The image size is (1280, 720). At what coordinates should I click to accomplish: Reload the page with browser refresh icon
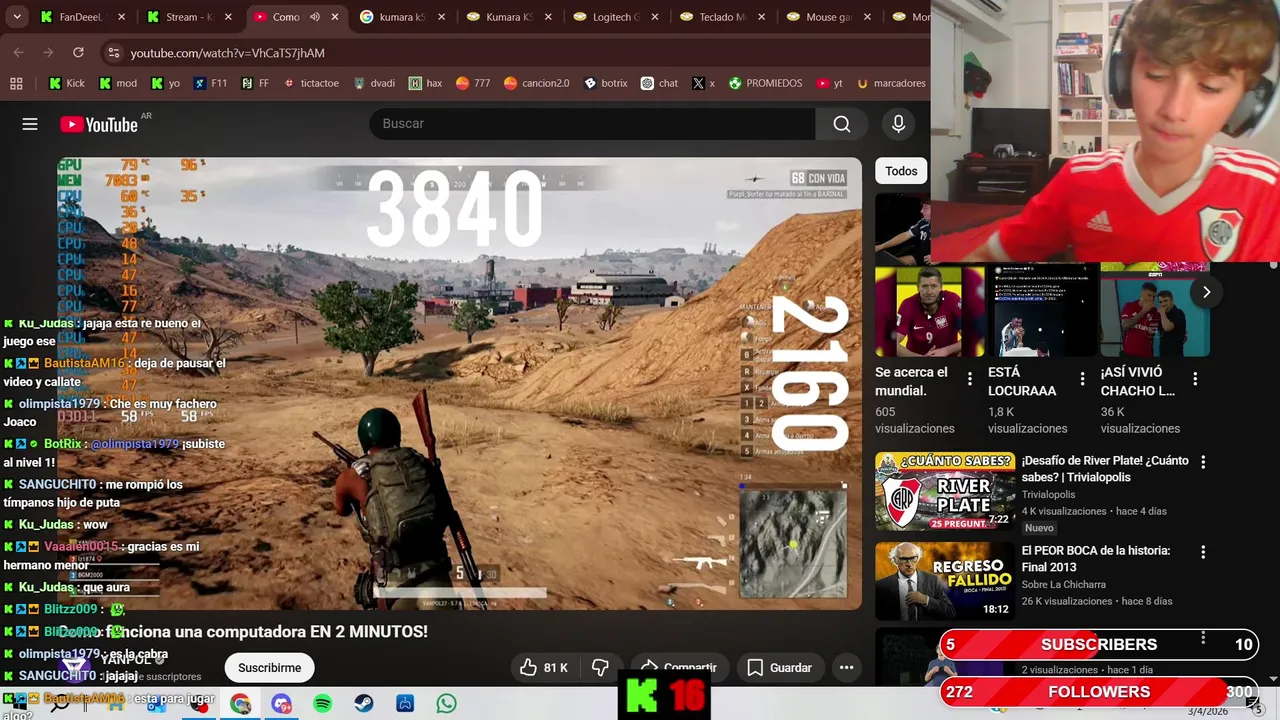[78, 52]
